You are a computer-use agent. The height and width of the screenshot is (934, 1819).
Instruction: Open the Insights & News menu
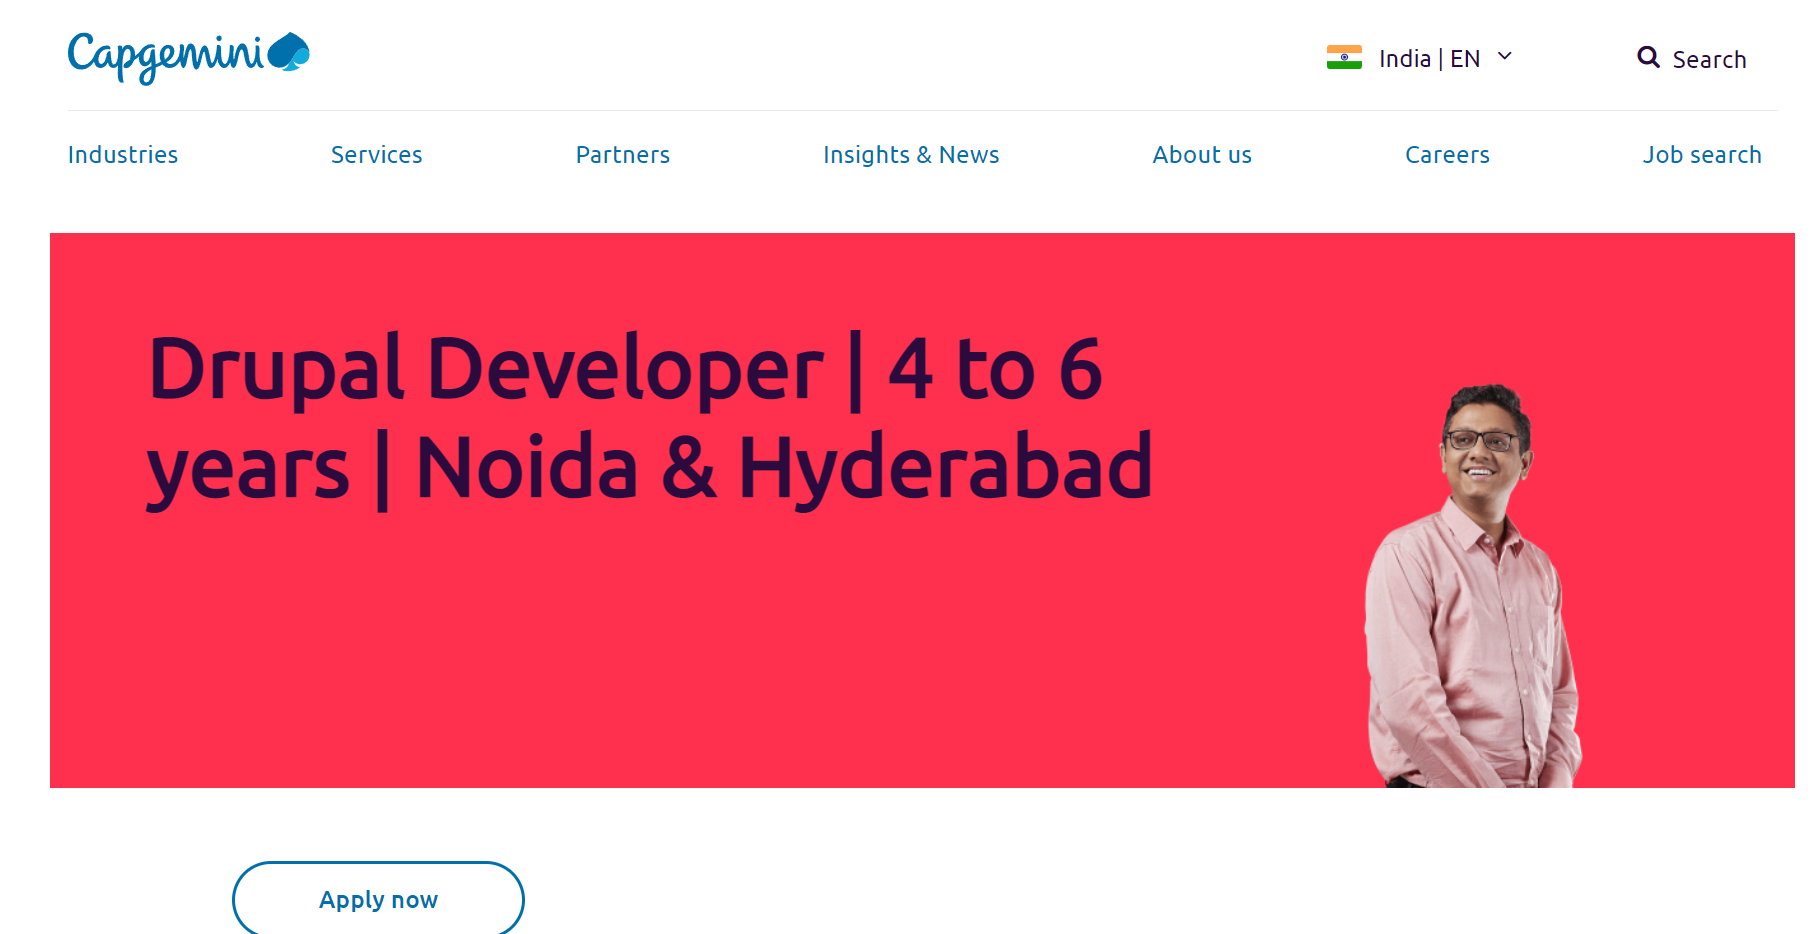[x=911, y=155]
